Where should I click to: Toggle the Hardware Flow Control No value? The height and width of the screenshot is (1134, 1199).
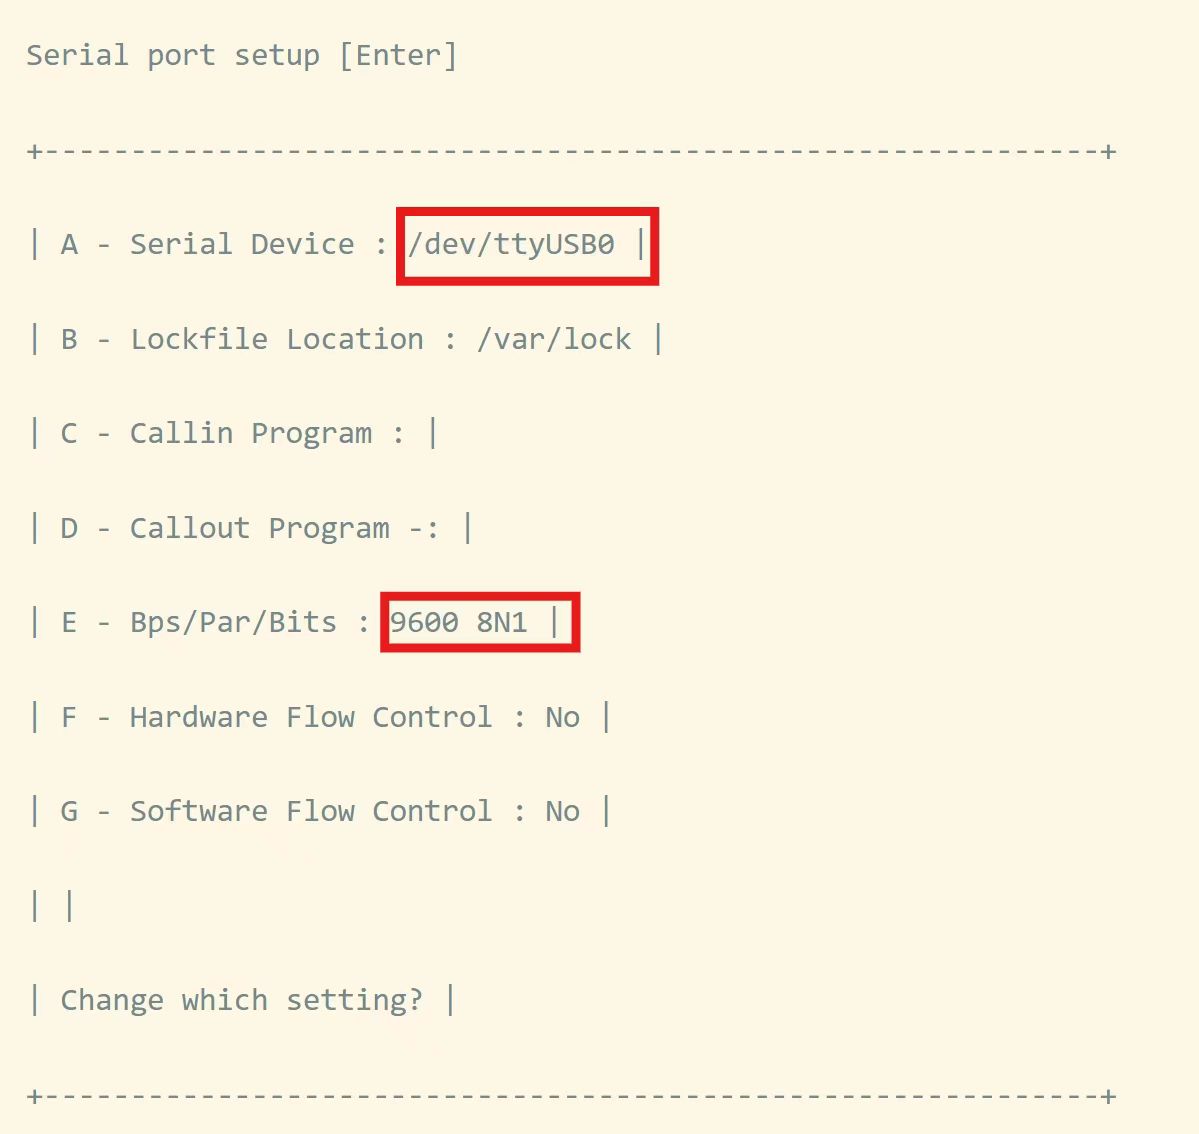pos(562,717)
